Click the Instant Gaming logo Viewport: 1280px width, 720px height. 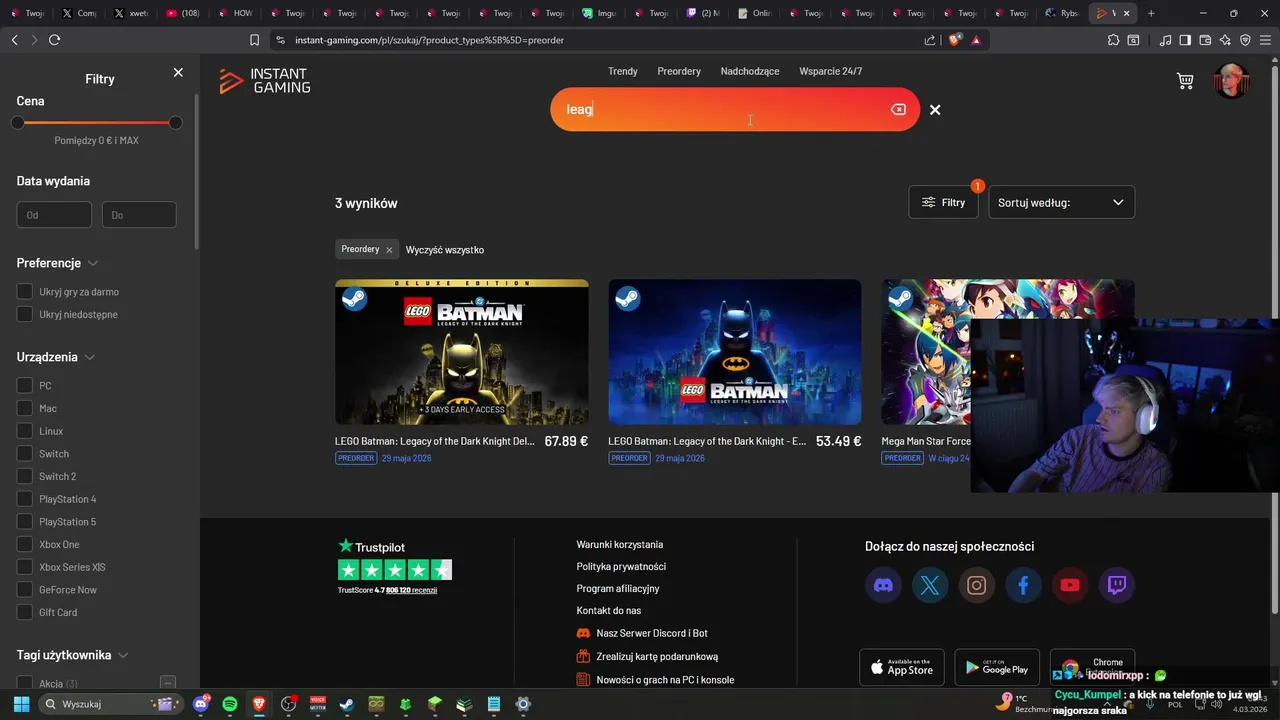tap(265, 81)
